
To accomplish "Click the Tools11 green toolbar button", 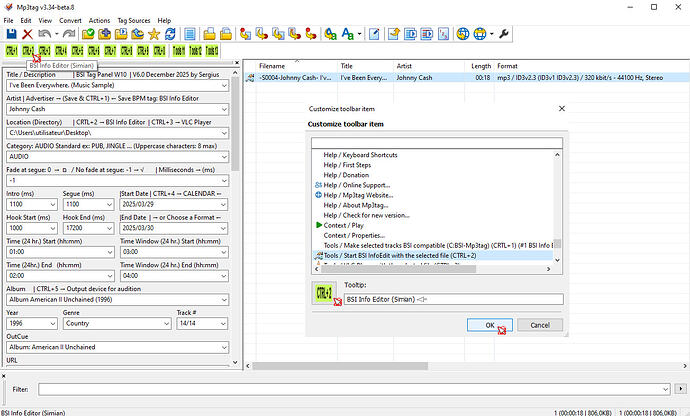I will click(x=179, y=51).
